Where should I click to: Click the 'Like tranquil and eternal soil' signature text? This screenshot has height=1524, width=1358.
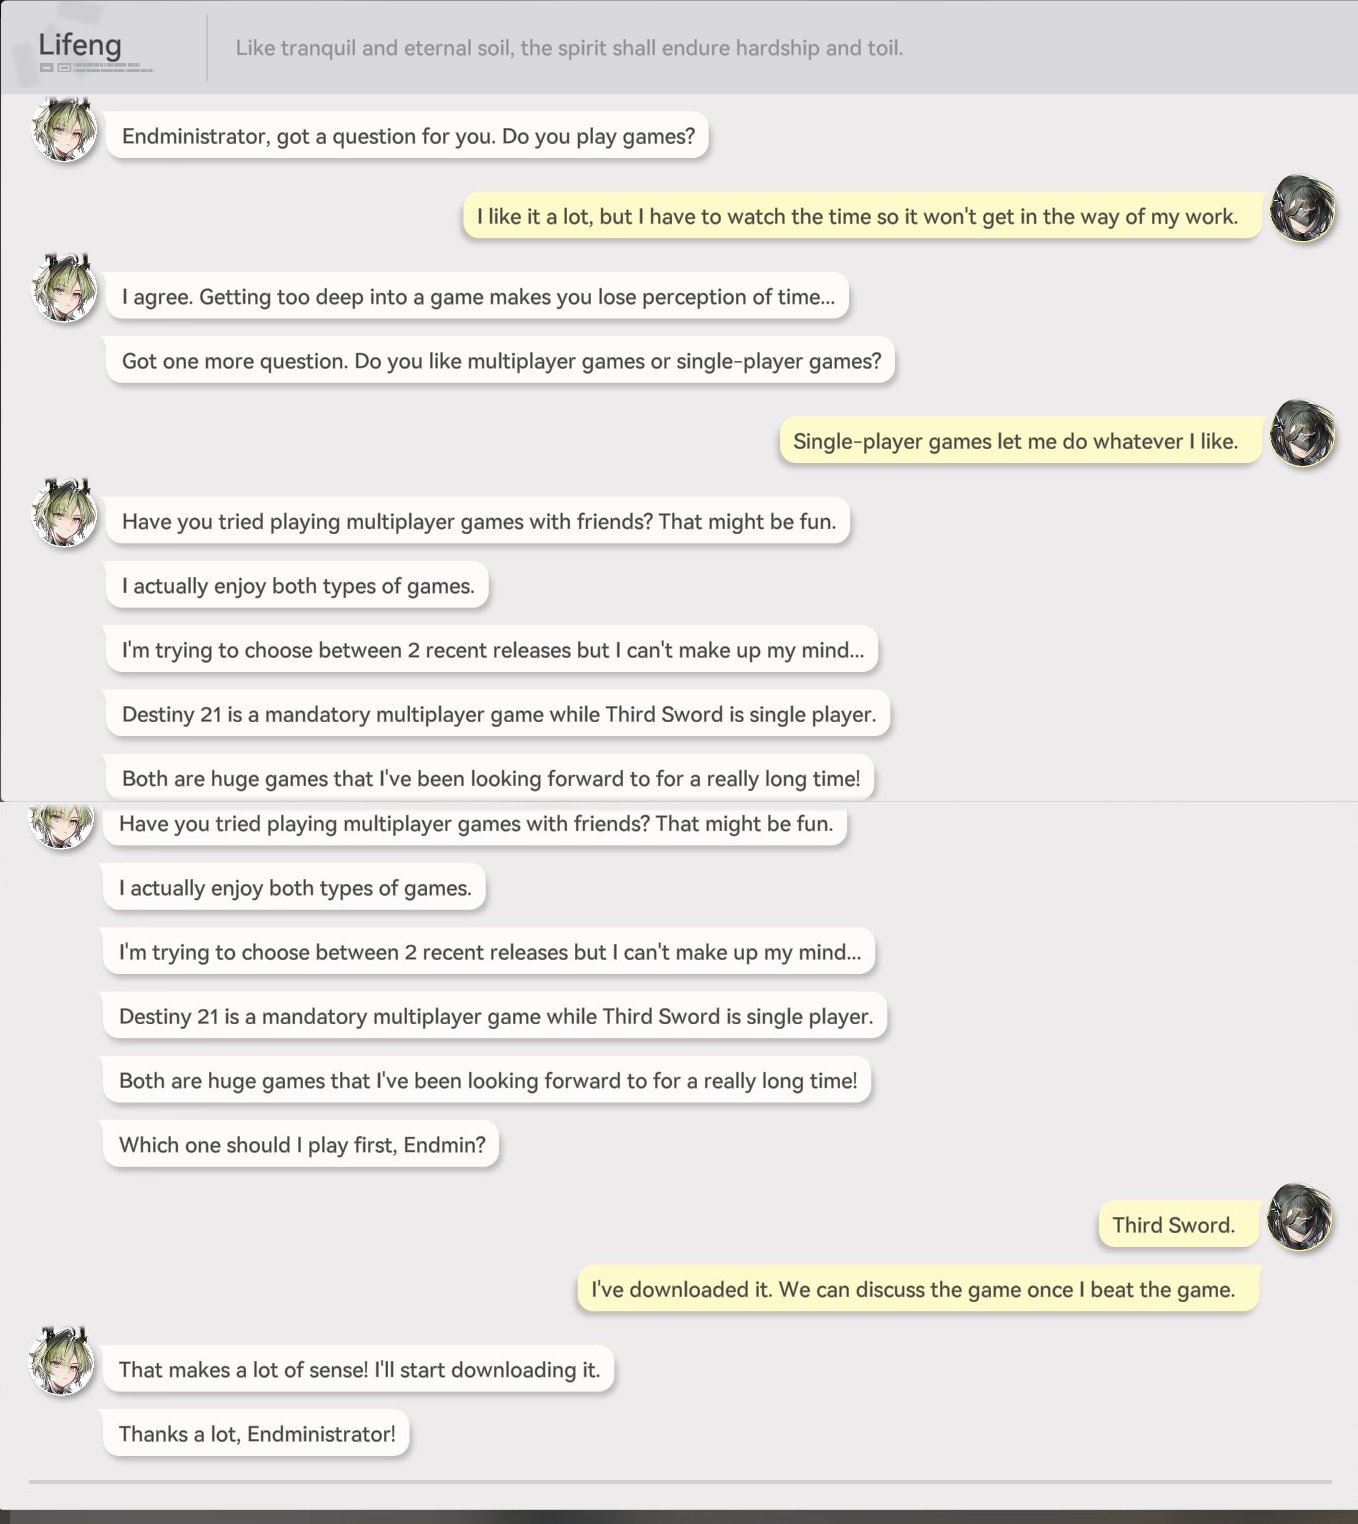(x=569, y=48)
